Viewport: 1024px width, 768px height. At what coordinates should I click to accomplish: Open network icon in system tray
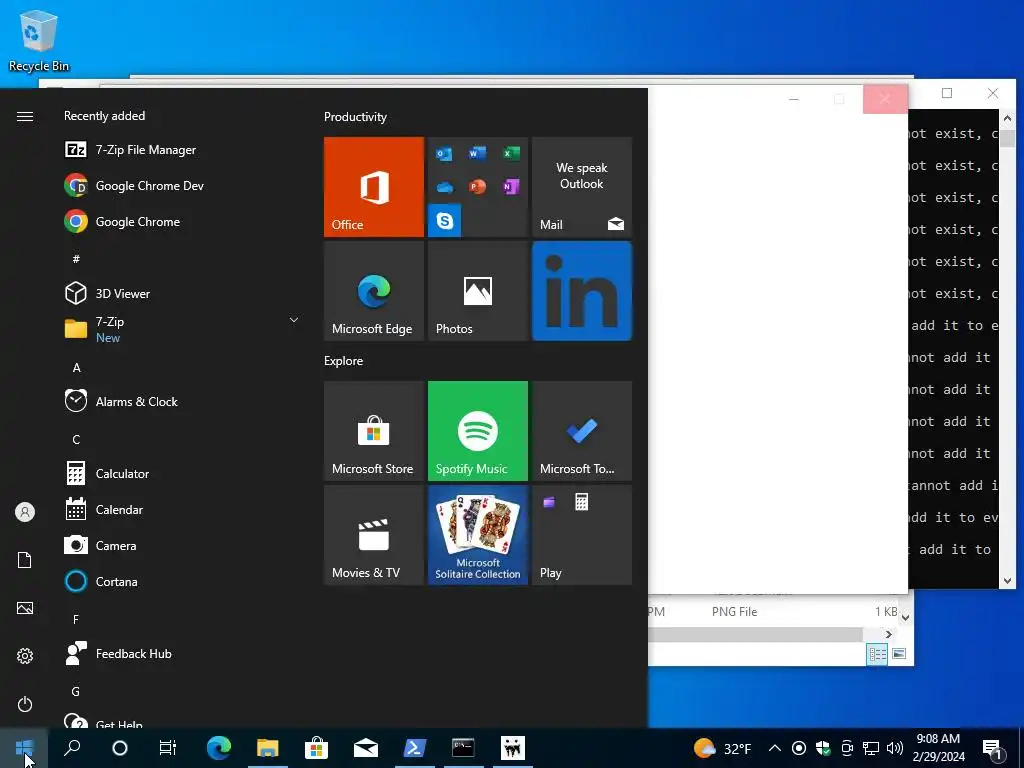tap(871, 748)
